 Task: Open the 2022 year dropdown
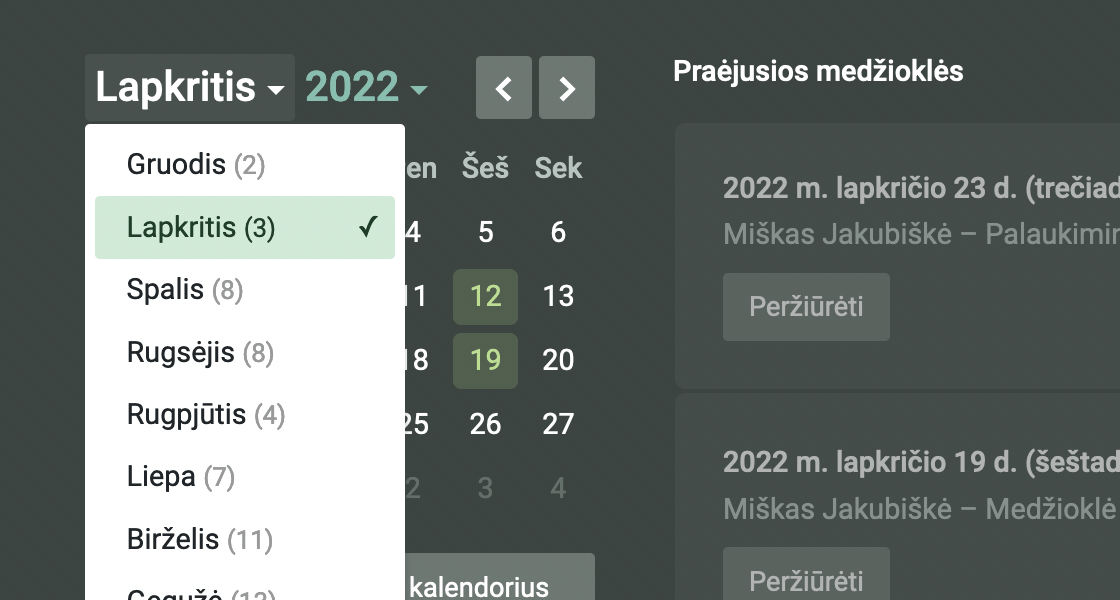(366, 88)
